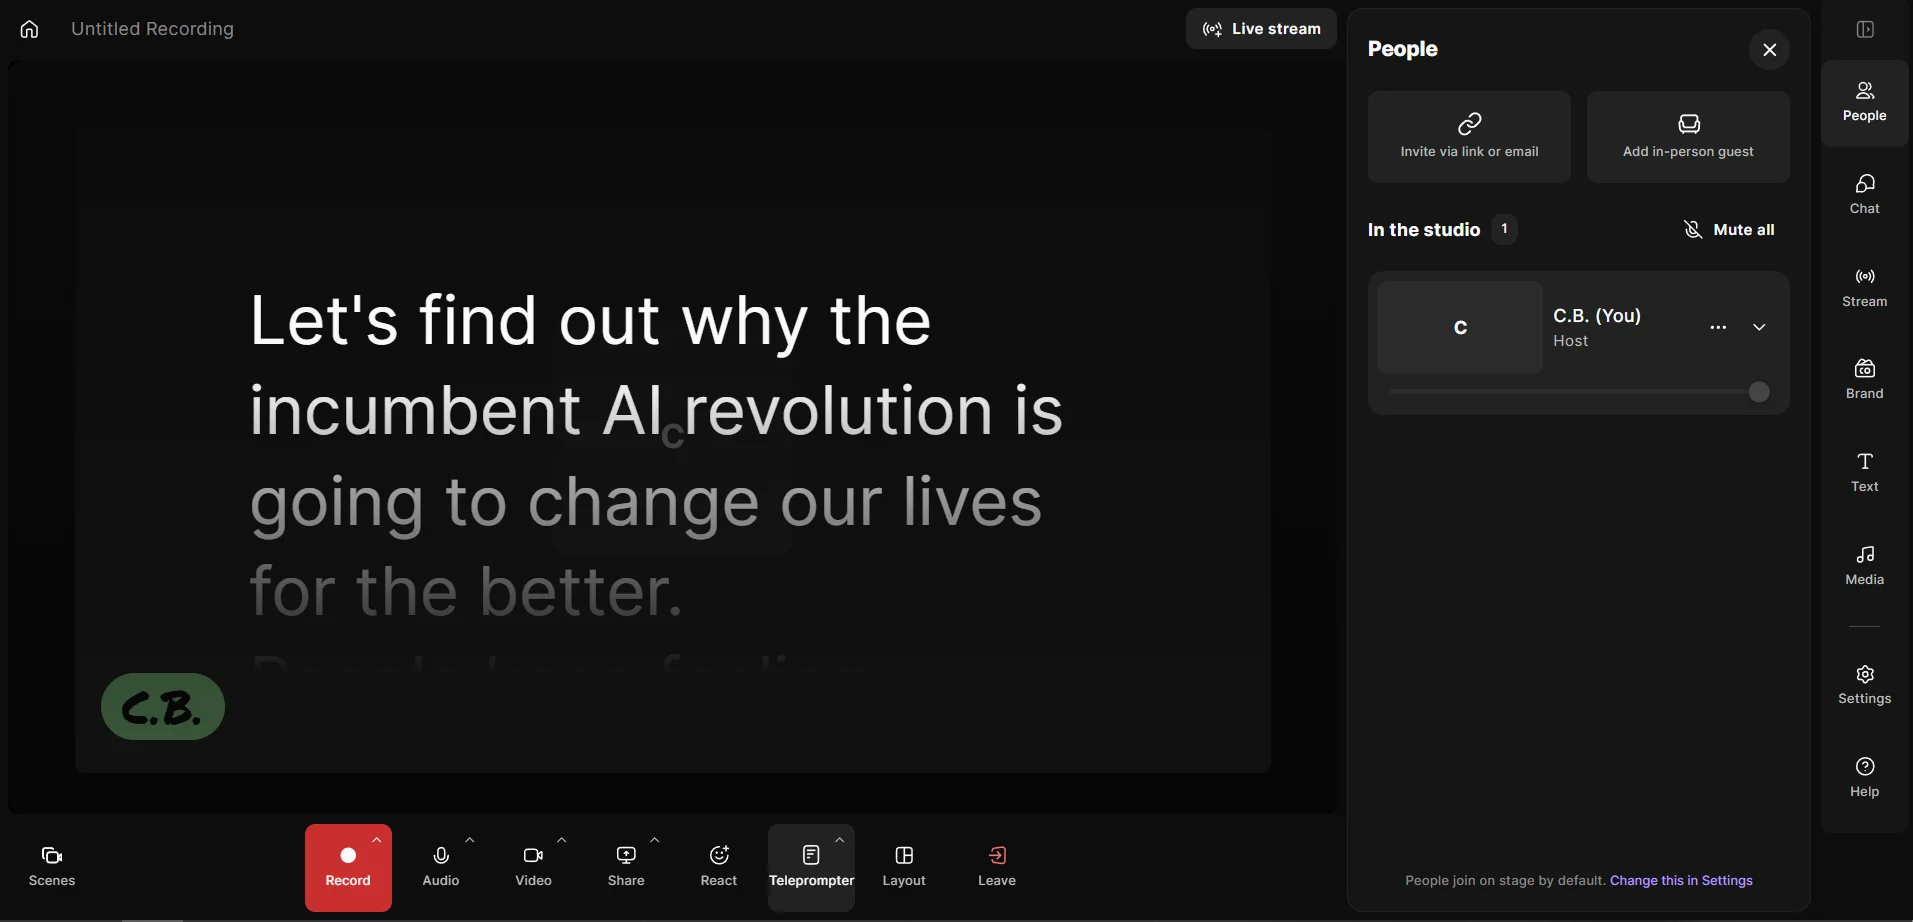This screenshot has width=1913, height=922.
Task: Open the Scenes panel
Action: click(52, 867)
